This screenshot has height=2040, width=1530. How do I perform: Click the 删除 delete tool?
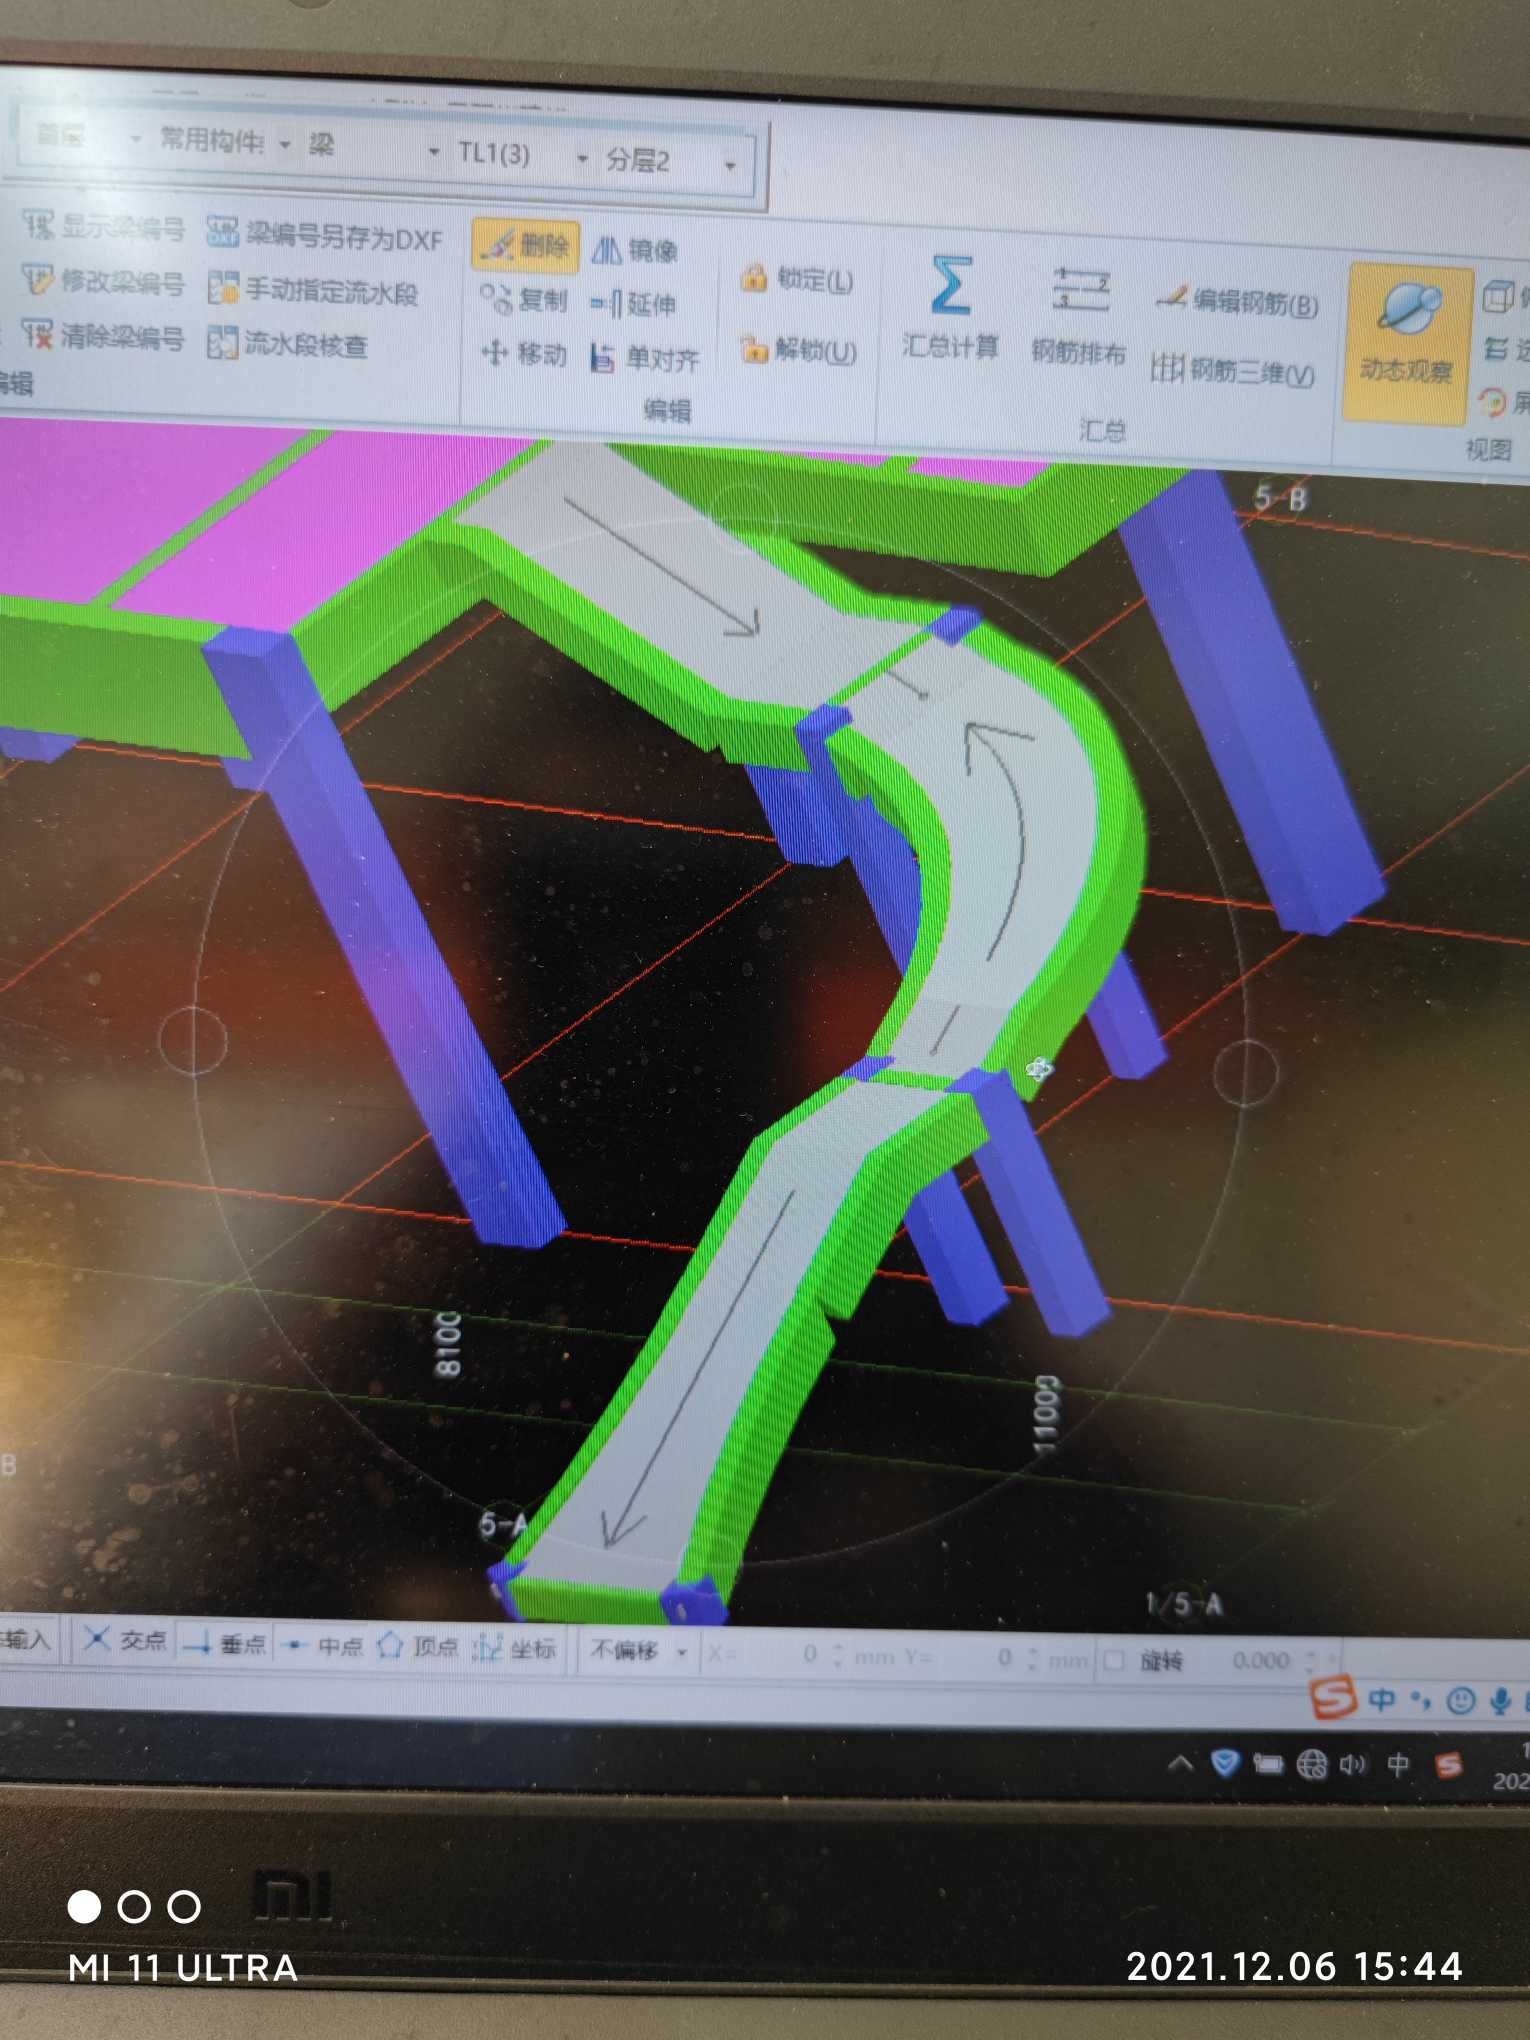pyautogui.click(x=525, y=246)
